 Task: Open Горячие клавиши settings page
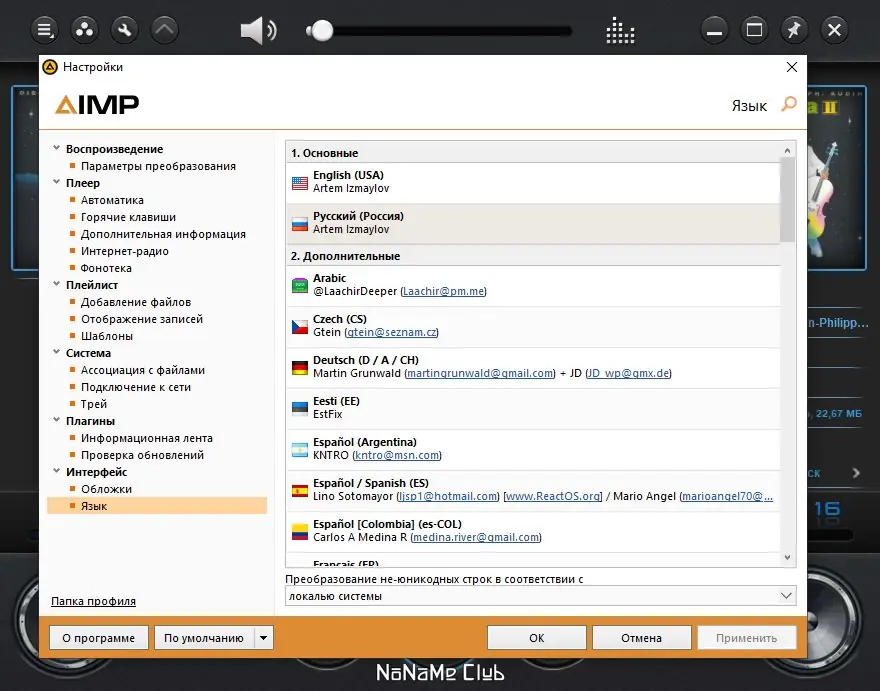point(129,217)
